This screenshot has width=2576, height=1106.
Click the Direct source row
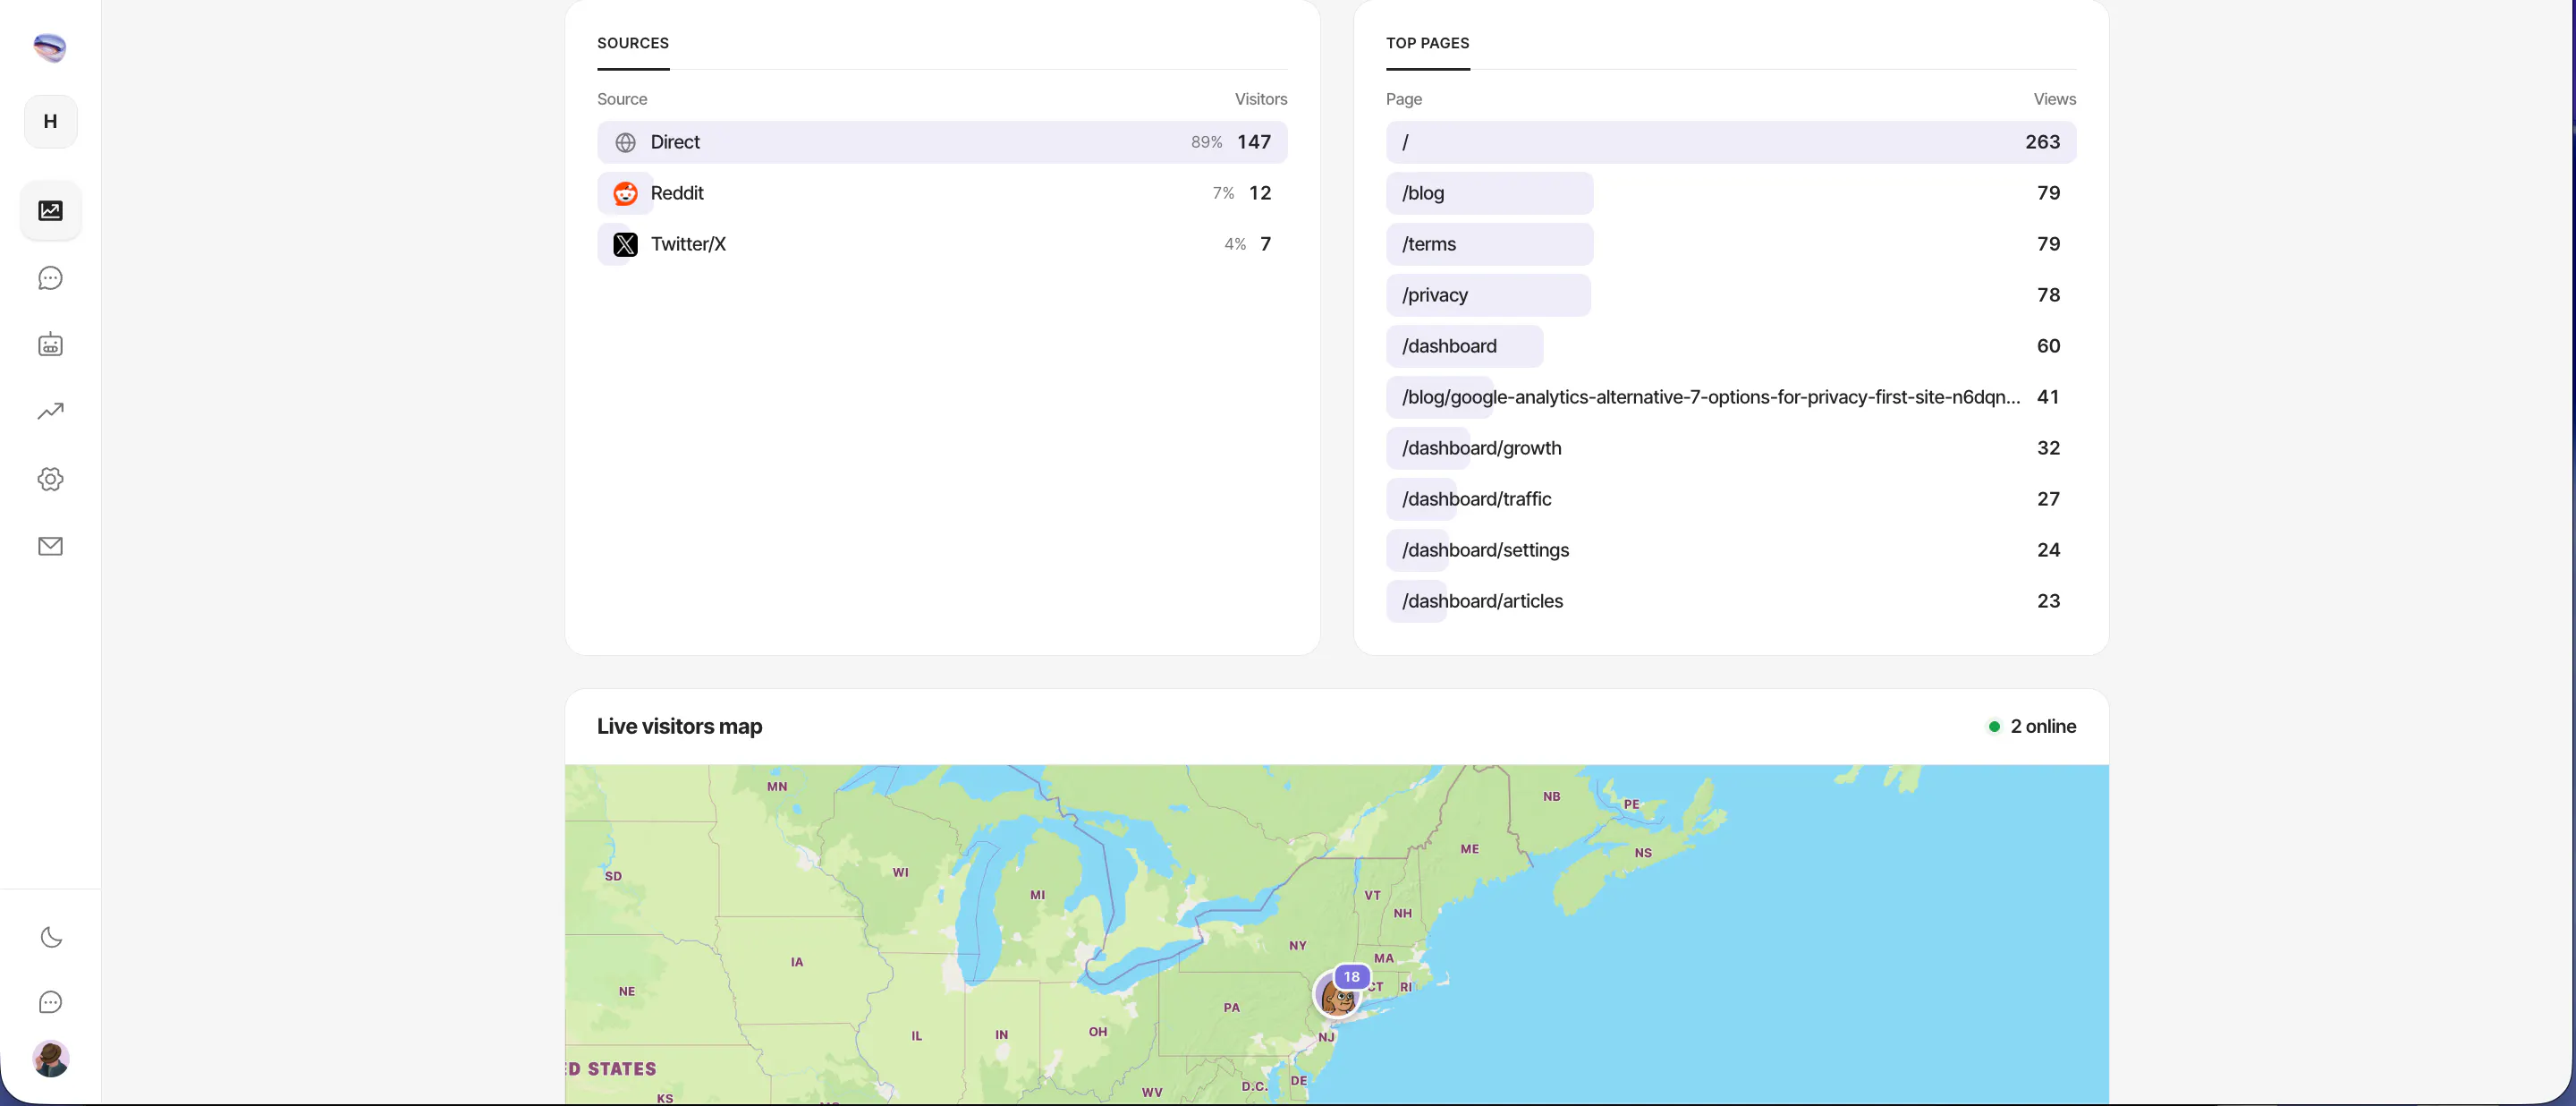(942, 142)
